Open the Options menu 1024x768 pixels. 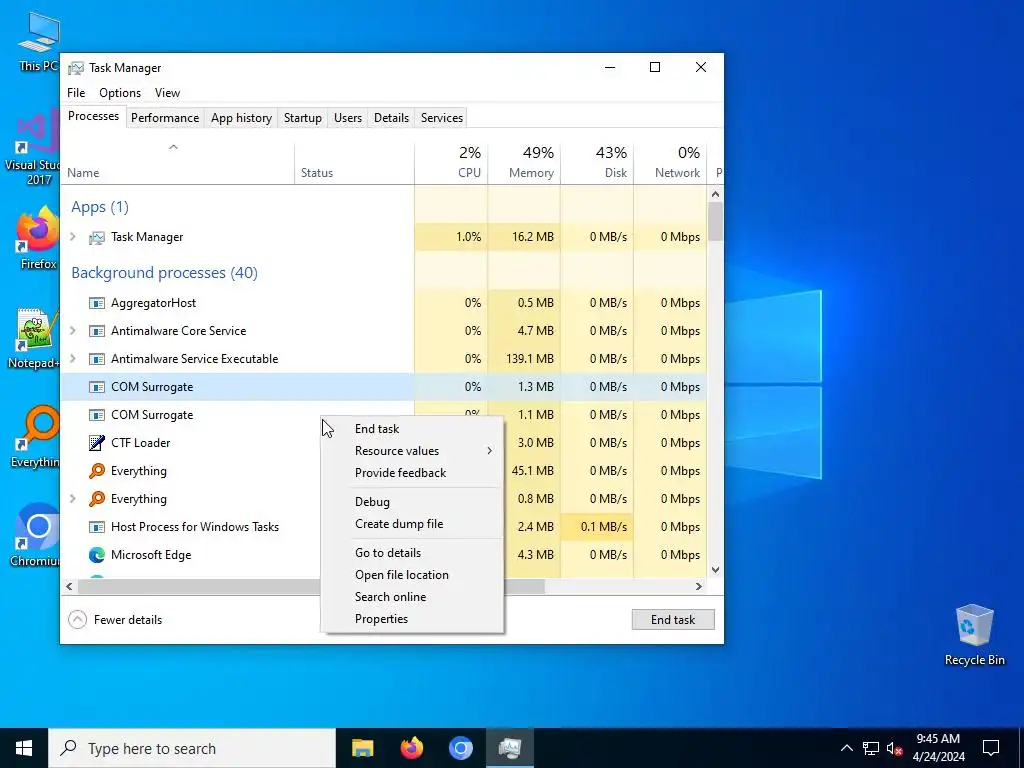click(120, 93)
